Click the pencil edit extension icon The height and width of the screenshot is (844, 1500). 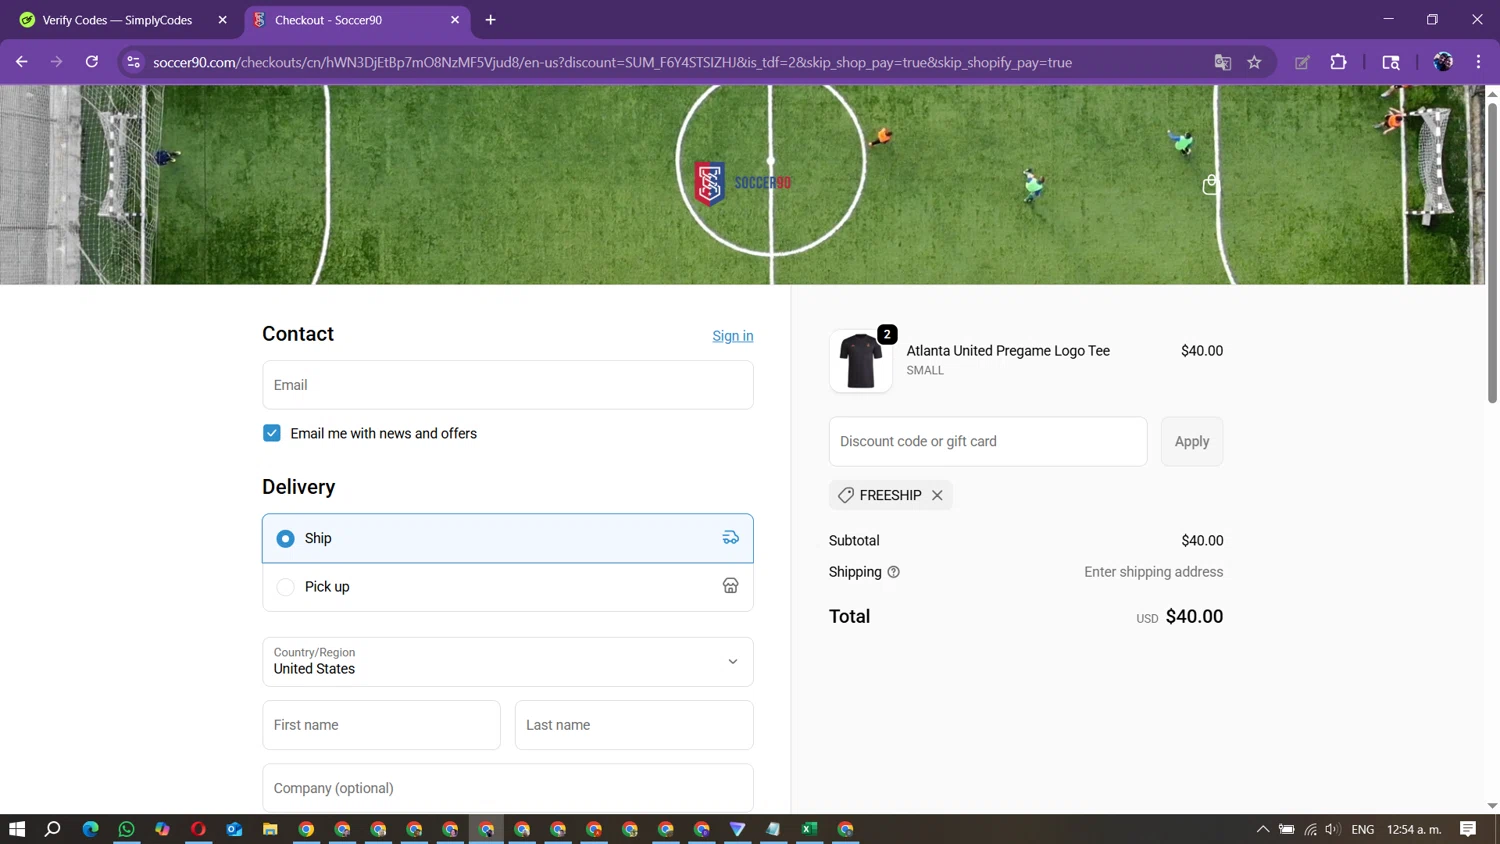click(1302, 62)
